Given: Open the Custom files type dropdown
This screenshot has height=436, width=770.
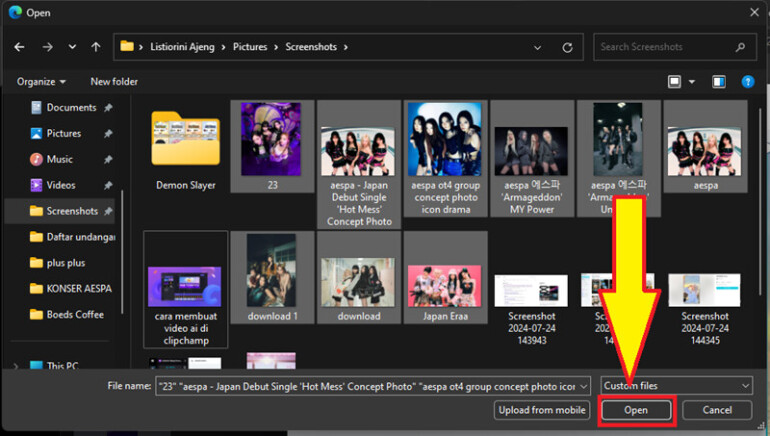Looking at the screenshot, I should [676, 385].
